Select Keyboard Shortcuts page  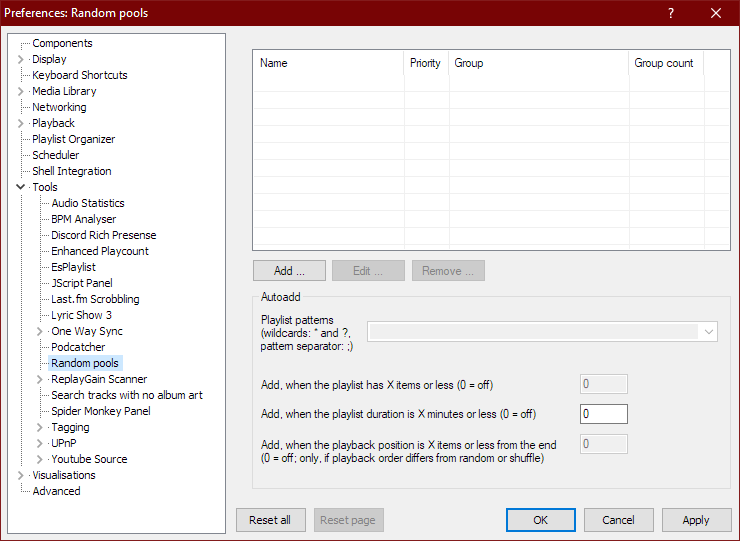(x=80, y=76)
